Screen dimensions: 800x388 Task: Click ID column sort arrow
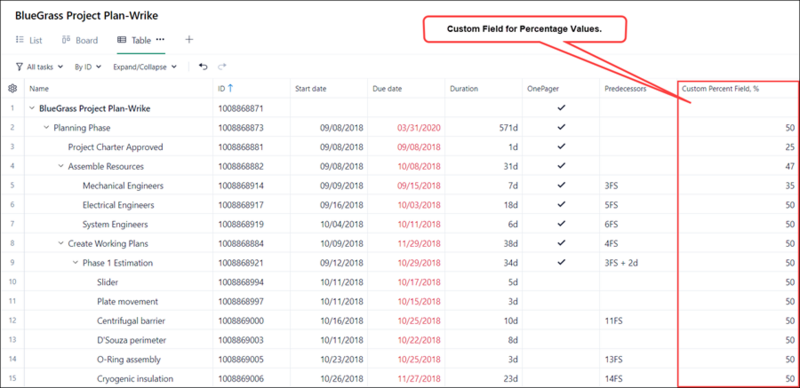pyautogui.click(x=231, y=88)
